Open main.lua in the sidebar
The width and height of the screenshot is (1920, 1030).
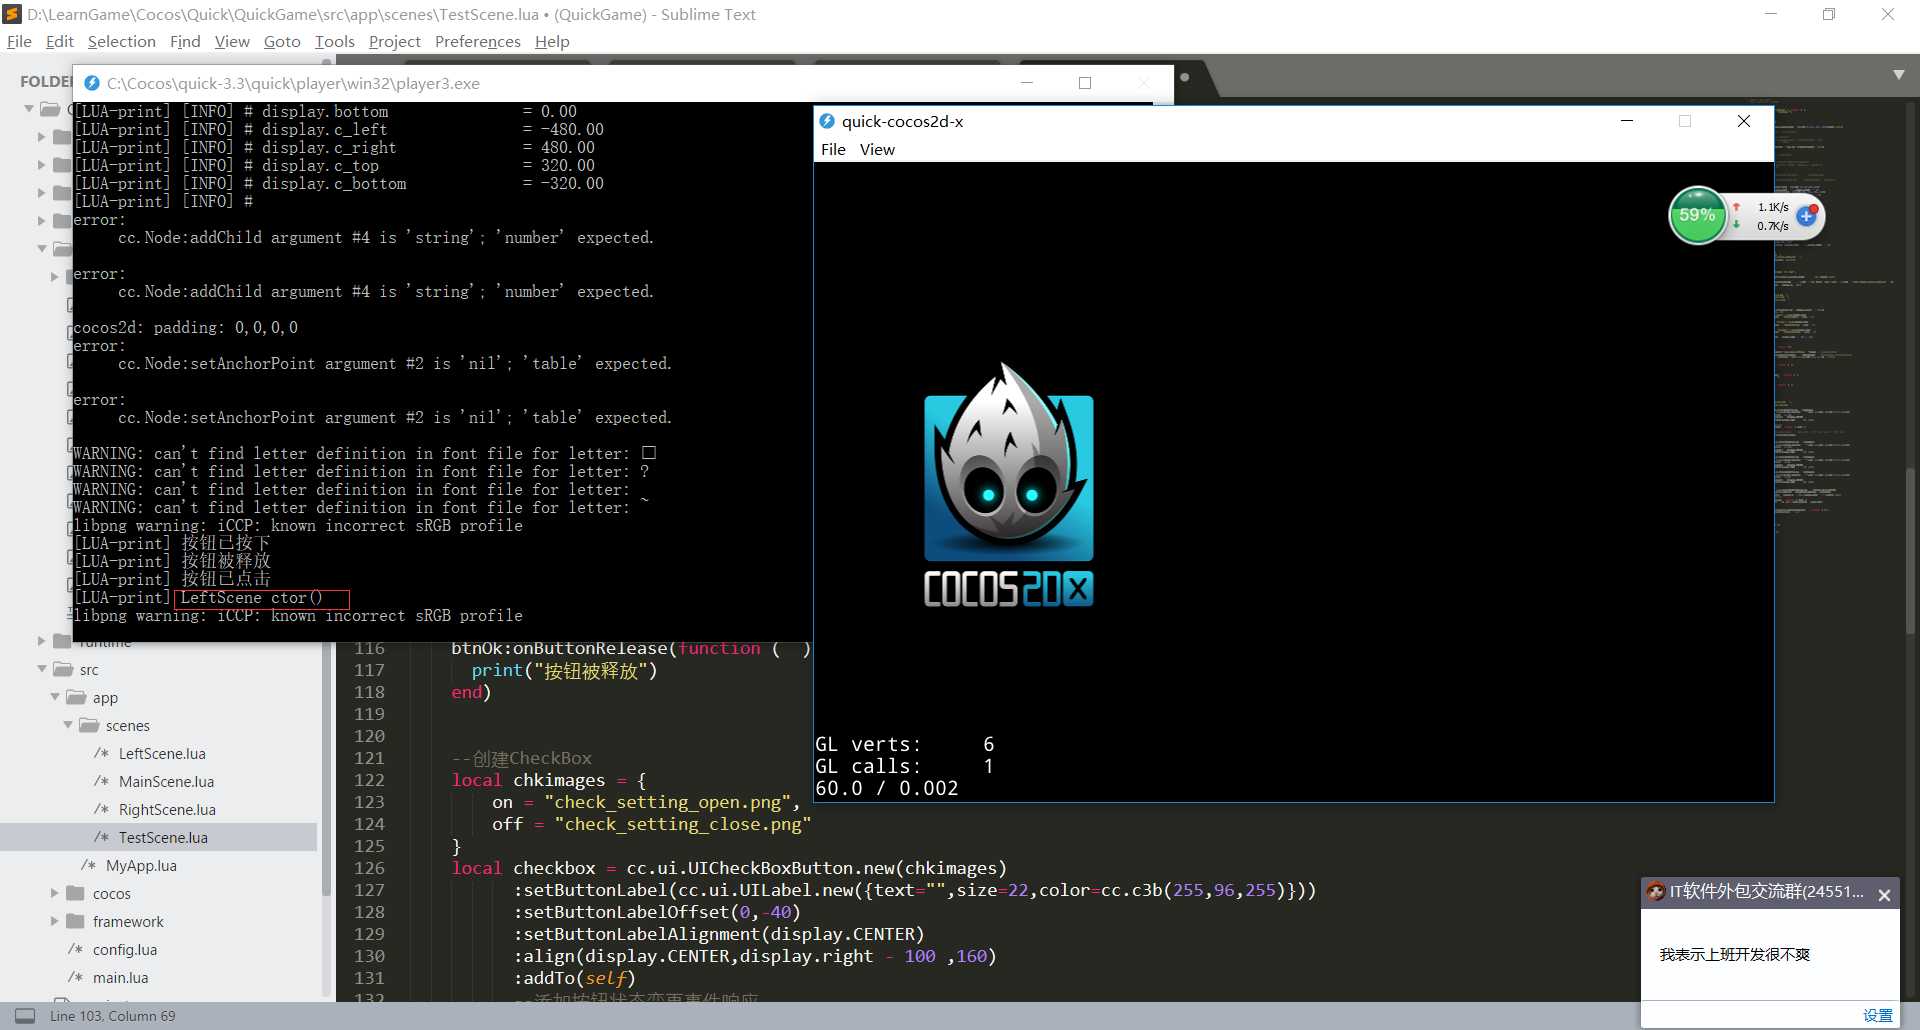120,977
